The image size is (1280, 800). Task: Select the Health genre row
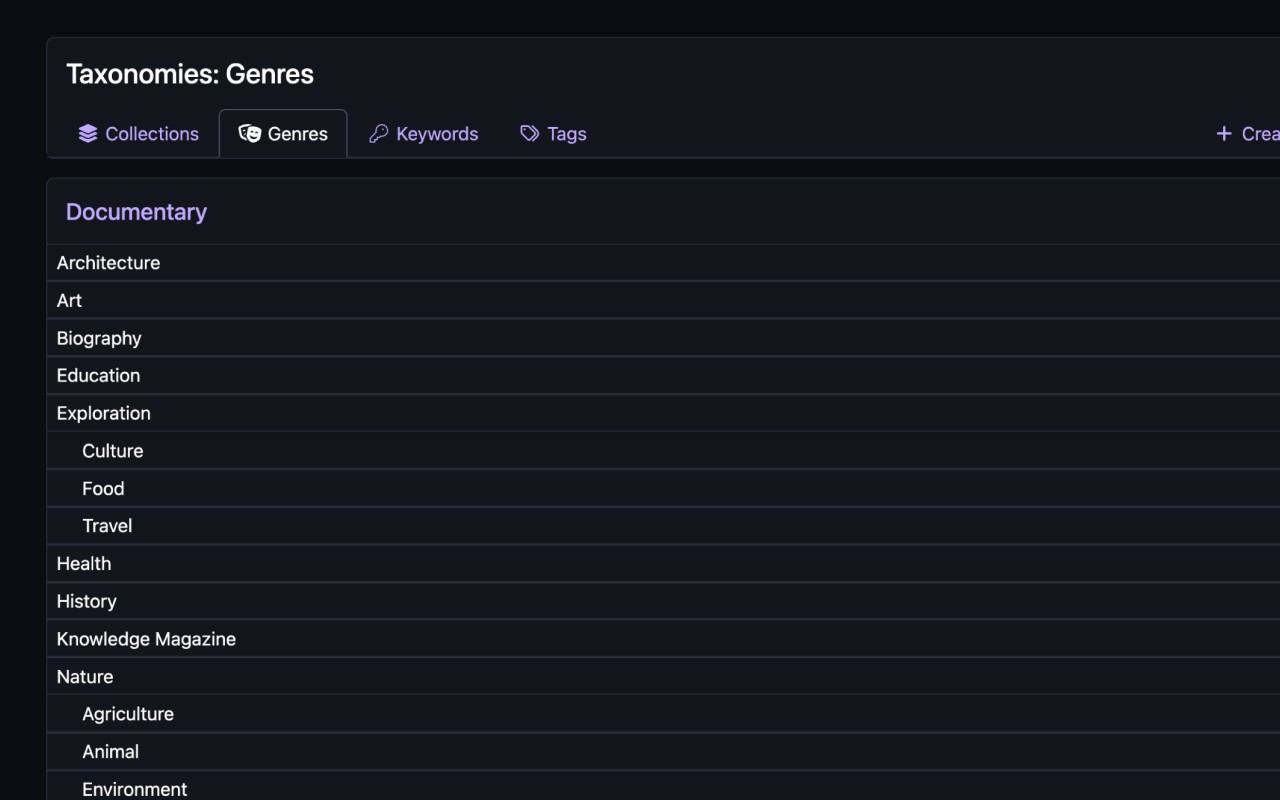click(x=83, y=563)
